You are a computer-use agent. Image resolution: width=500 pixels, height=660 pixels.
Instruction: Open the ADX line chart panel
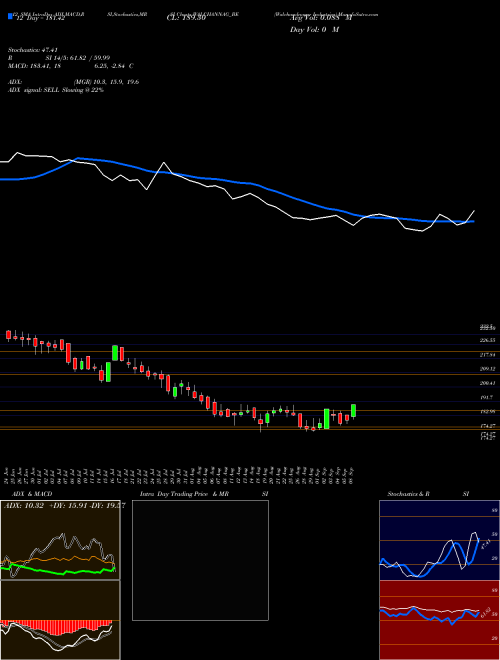click(x=60, y=540)
